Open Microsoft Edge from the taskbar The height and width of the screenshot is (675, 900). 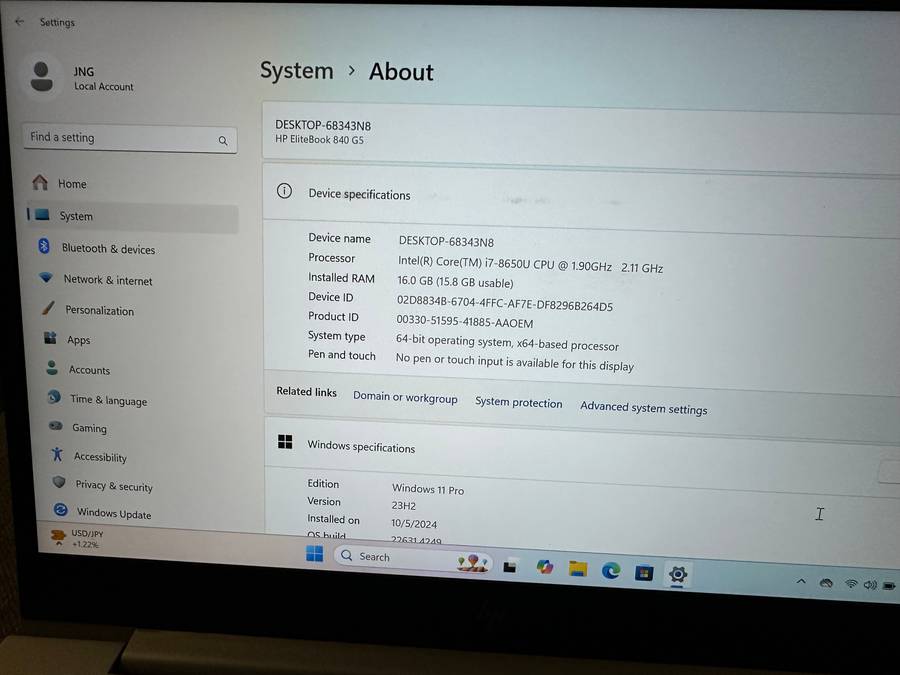[x=611, y=567]
